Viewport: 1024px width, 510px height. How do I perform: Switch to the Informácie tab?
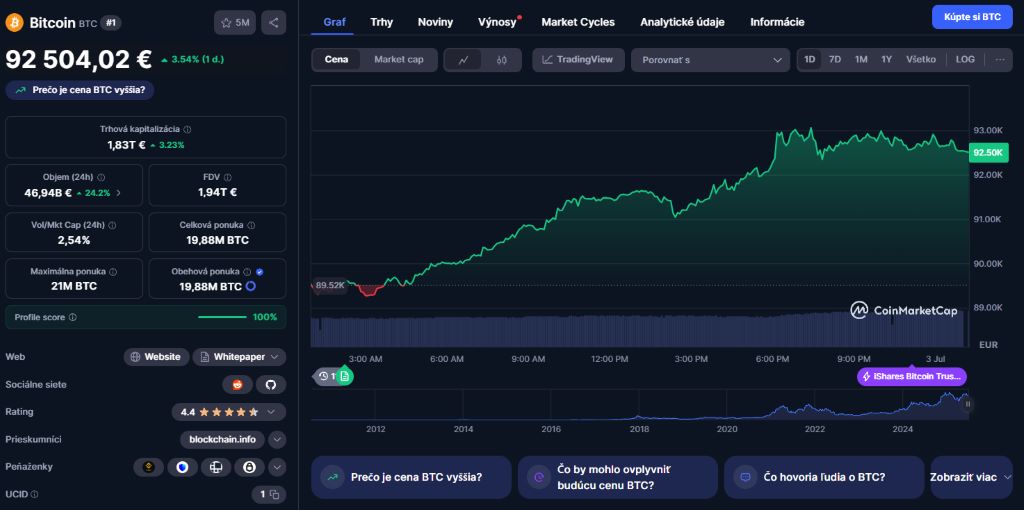pyautogui.click(x=777, y=22)
